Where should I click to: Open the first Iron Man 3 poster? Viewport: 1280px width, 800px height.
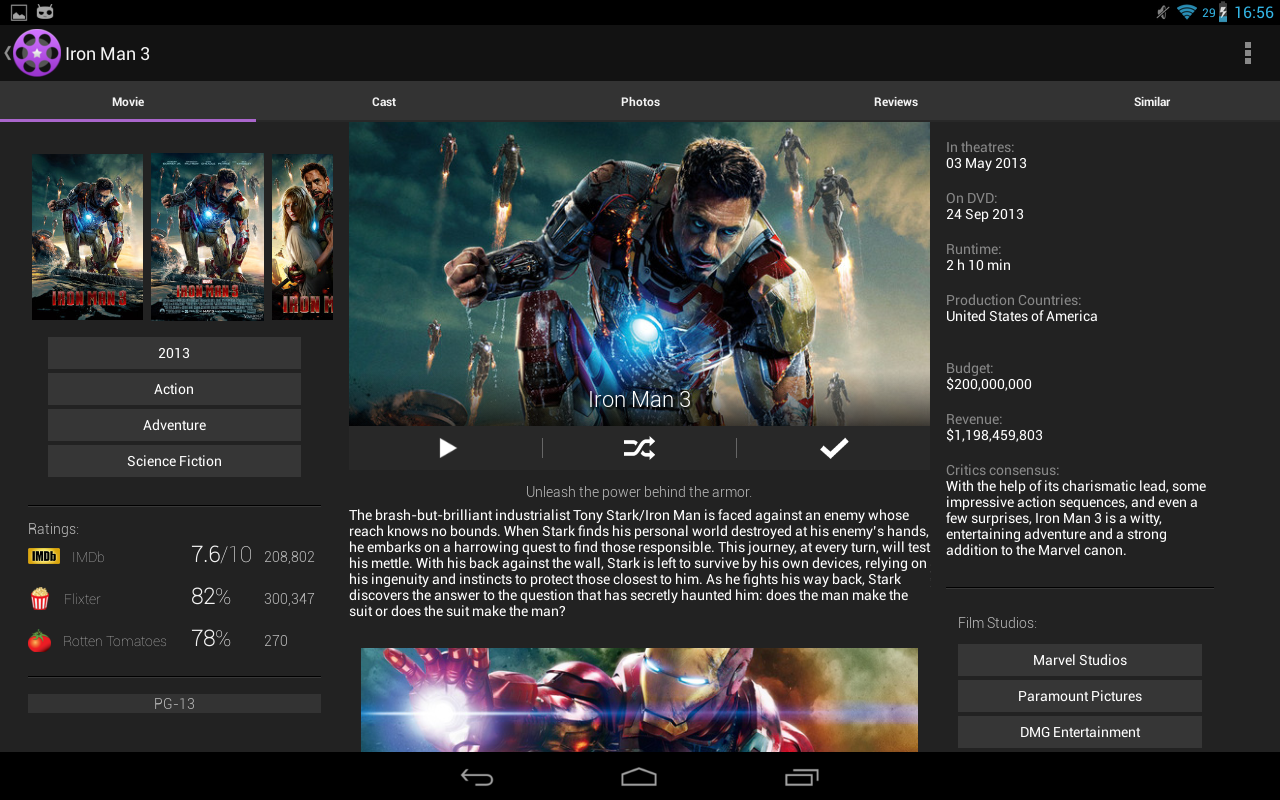88,237
